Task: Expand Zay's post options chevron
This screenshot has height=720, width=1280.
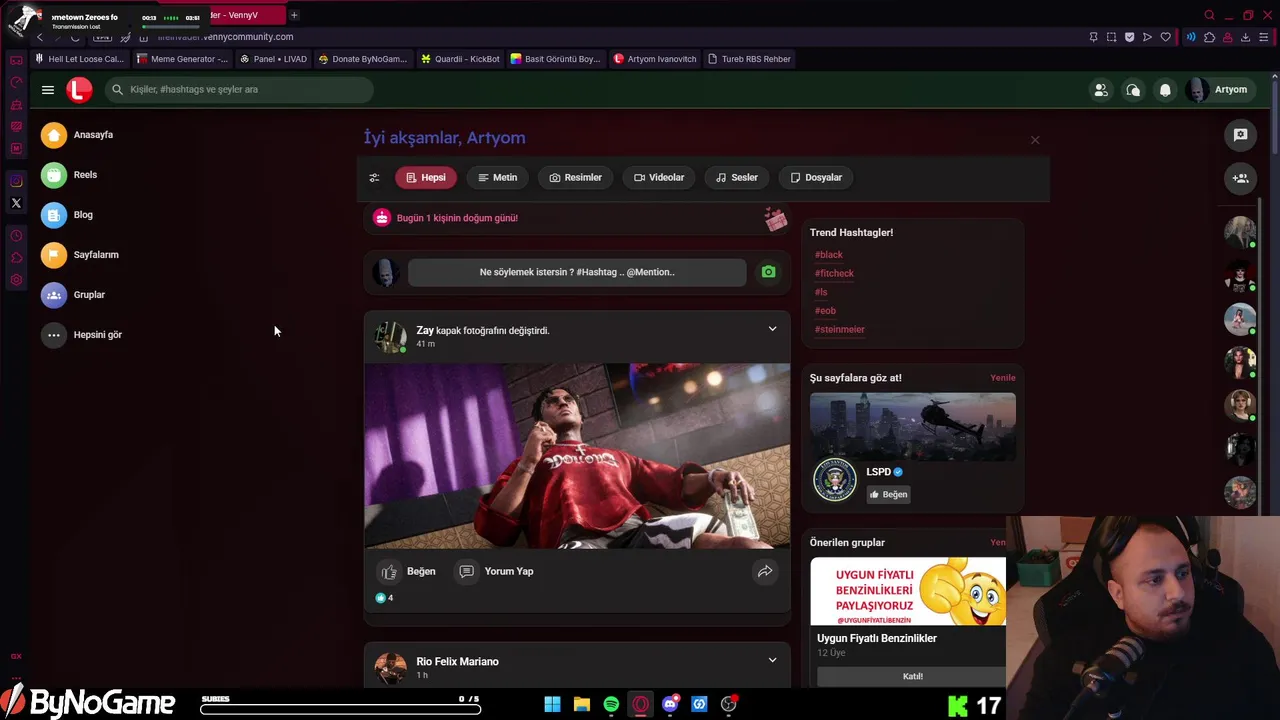Action: 772,329
